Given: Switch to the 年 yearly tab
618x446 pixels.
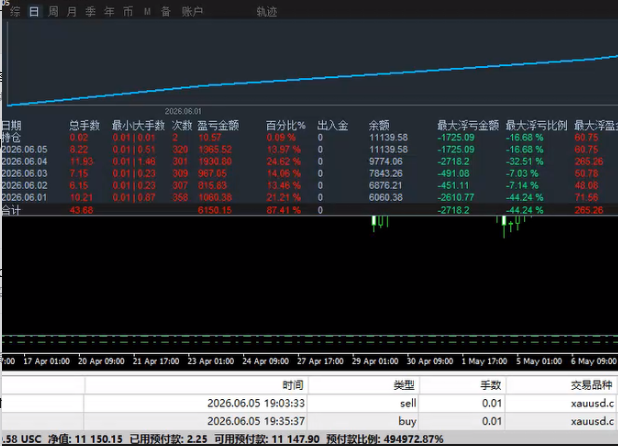Looking at the screenshot, I should 109,11.
